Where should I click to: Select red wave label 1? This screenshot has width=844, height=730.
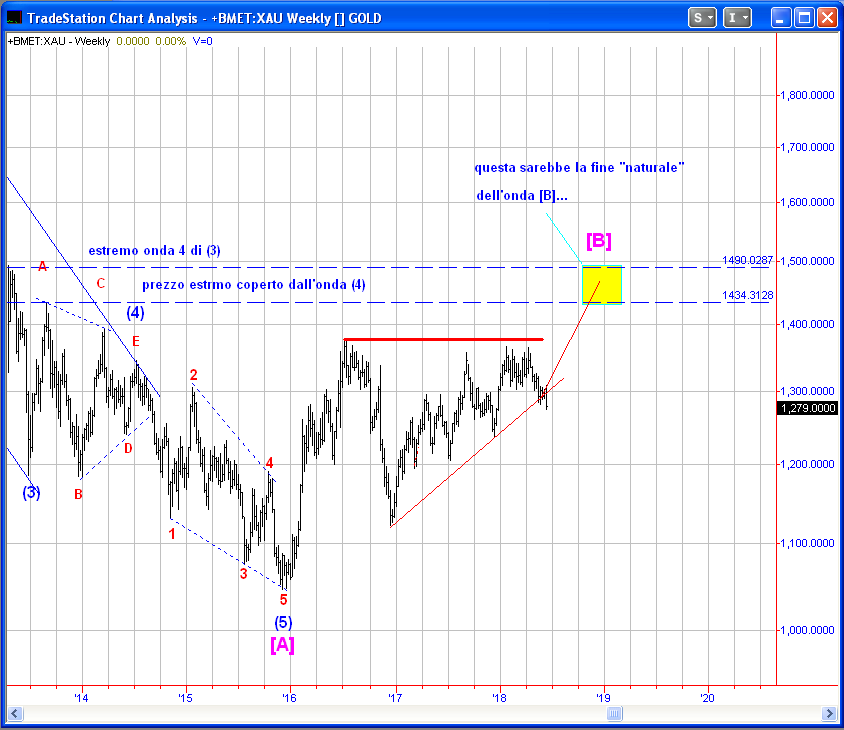point(172,534)
